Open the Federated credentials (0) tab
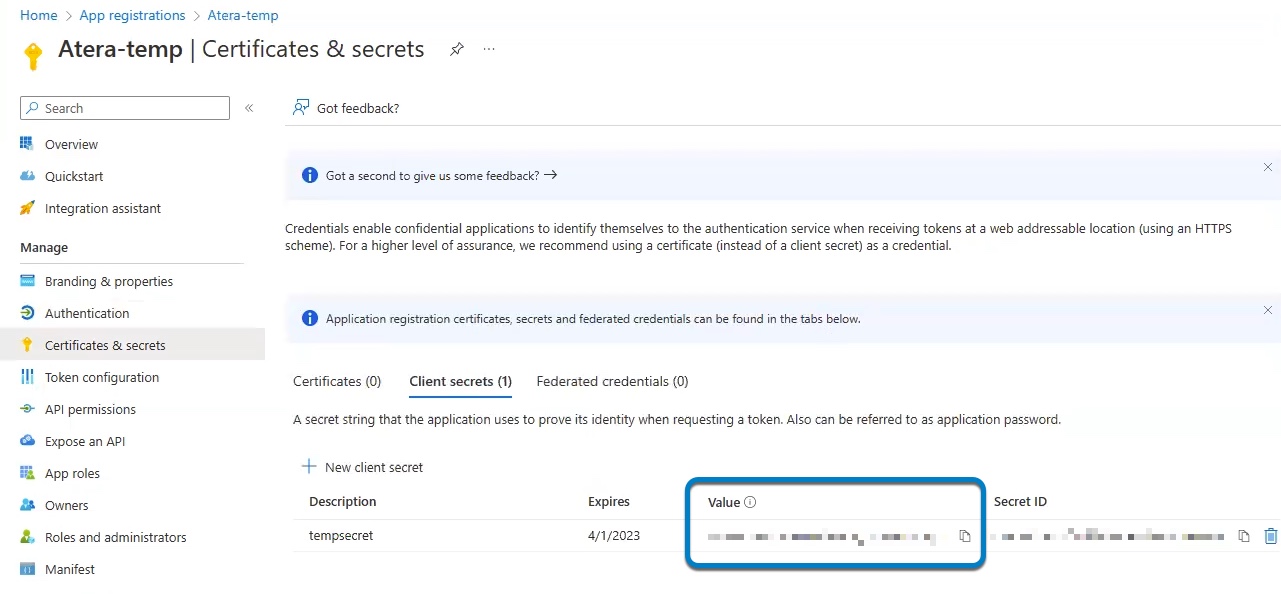The height and width of the screenshot is (594, 1281). coord(612,381)
